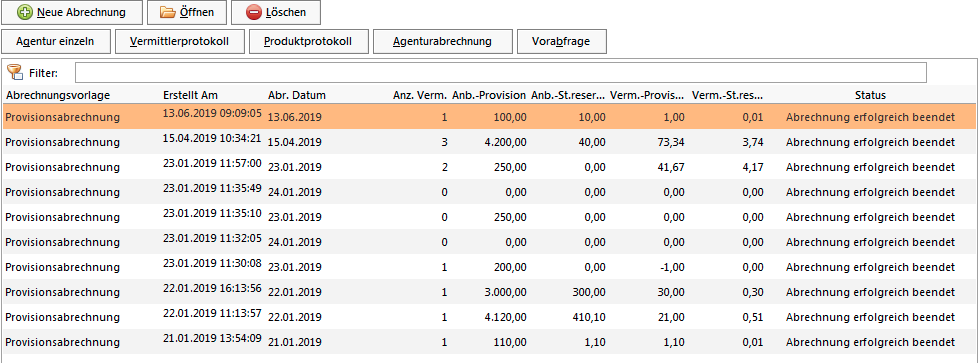Sort by Abr. Datum column header
Viewport: 979px width, 363px height.
click(297, 96)
